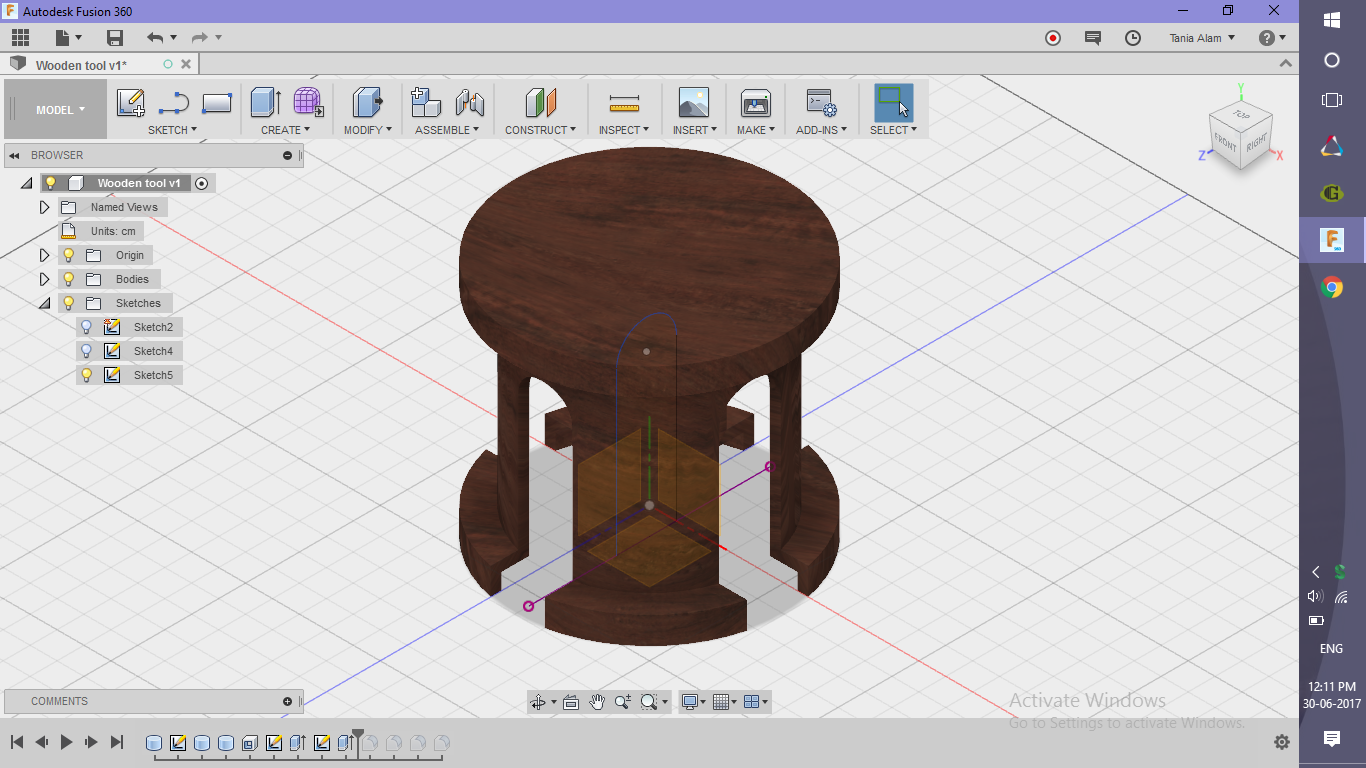Open the INSPECT menu
The image size is (1366, 768).
point(624,130)
